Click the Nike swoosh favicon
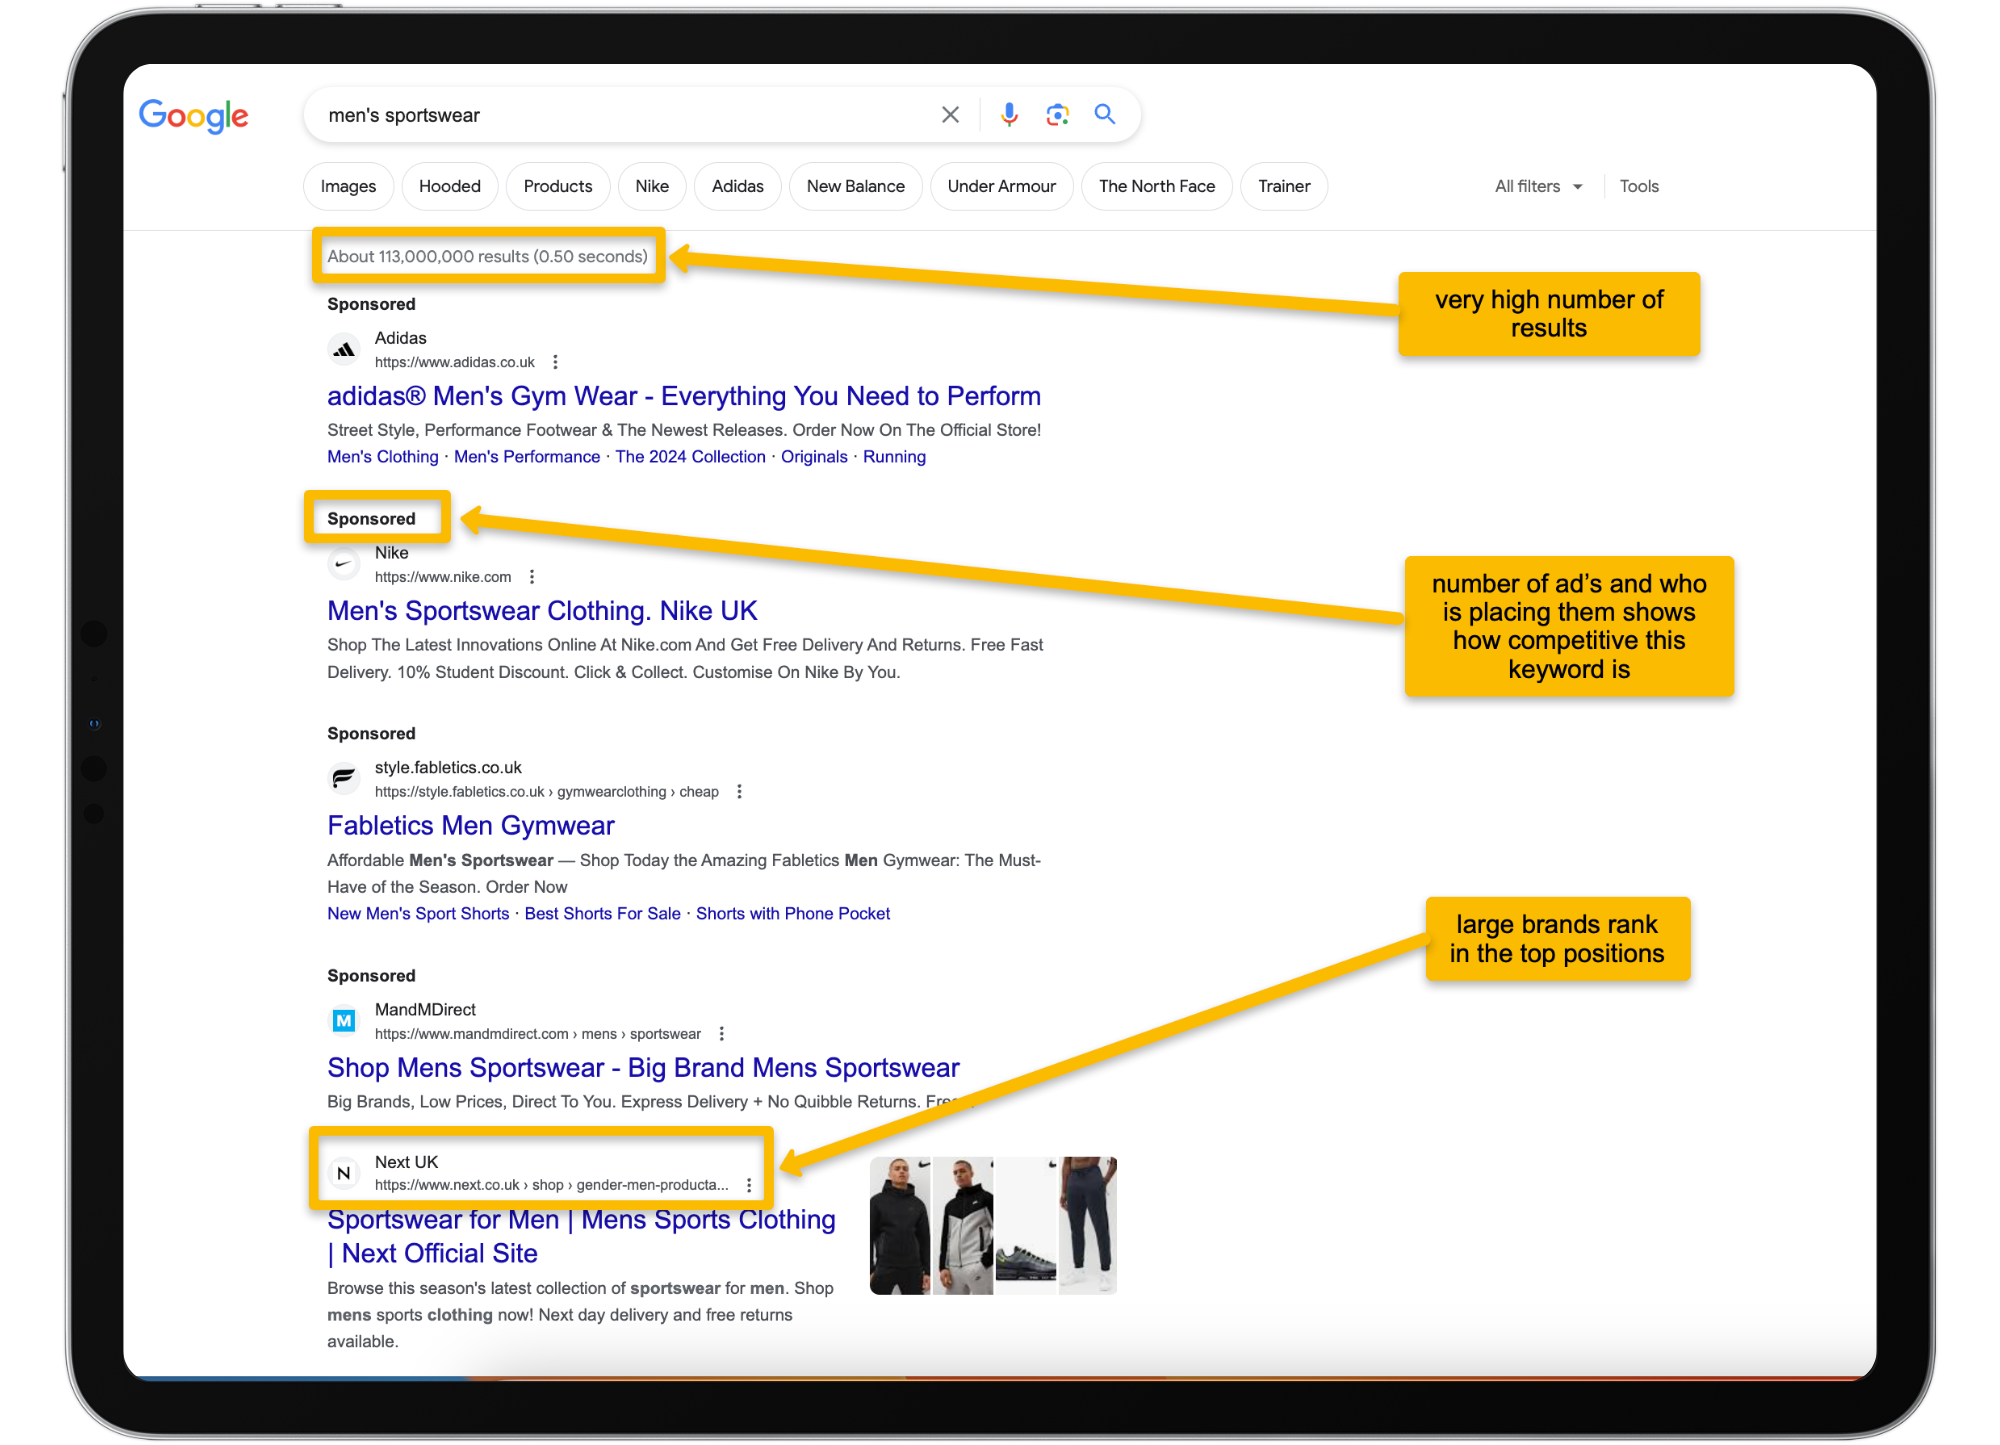The width and height of the screenshot is (2000, 1445). 344,564
